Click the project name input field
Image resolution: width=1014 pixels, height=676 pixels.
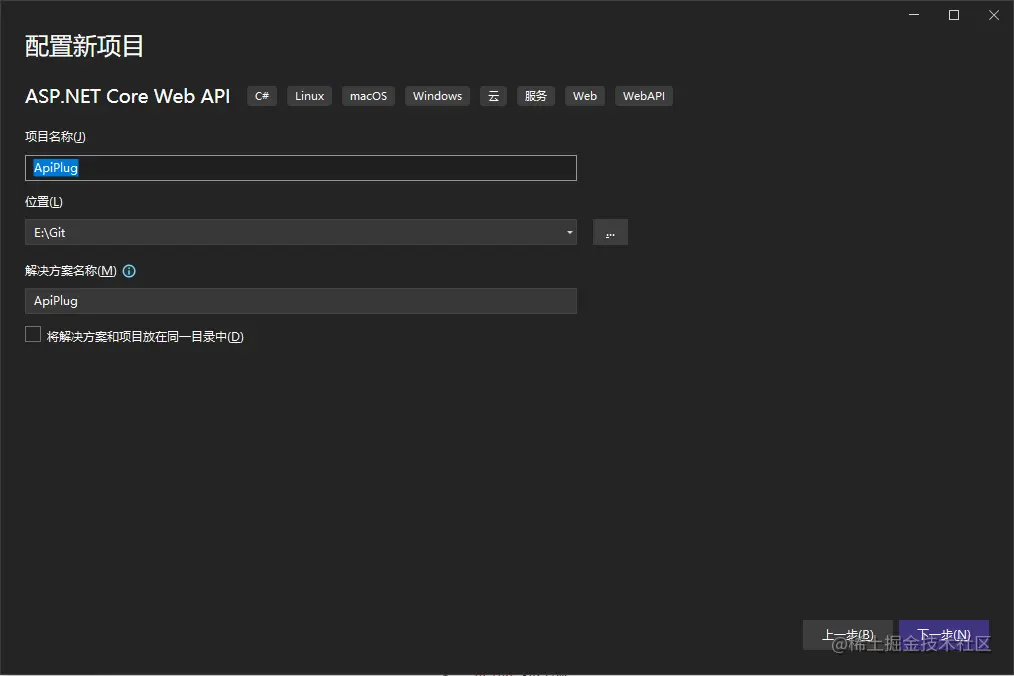pyautogui.click(x=301, y=168)
